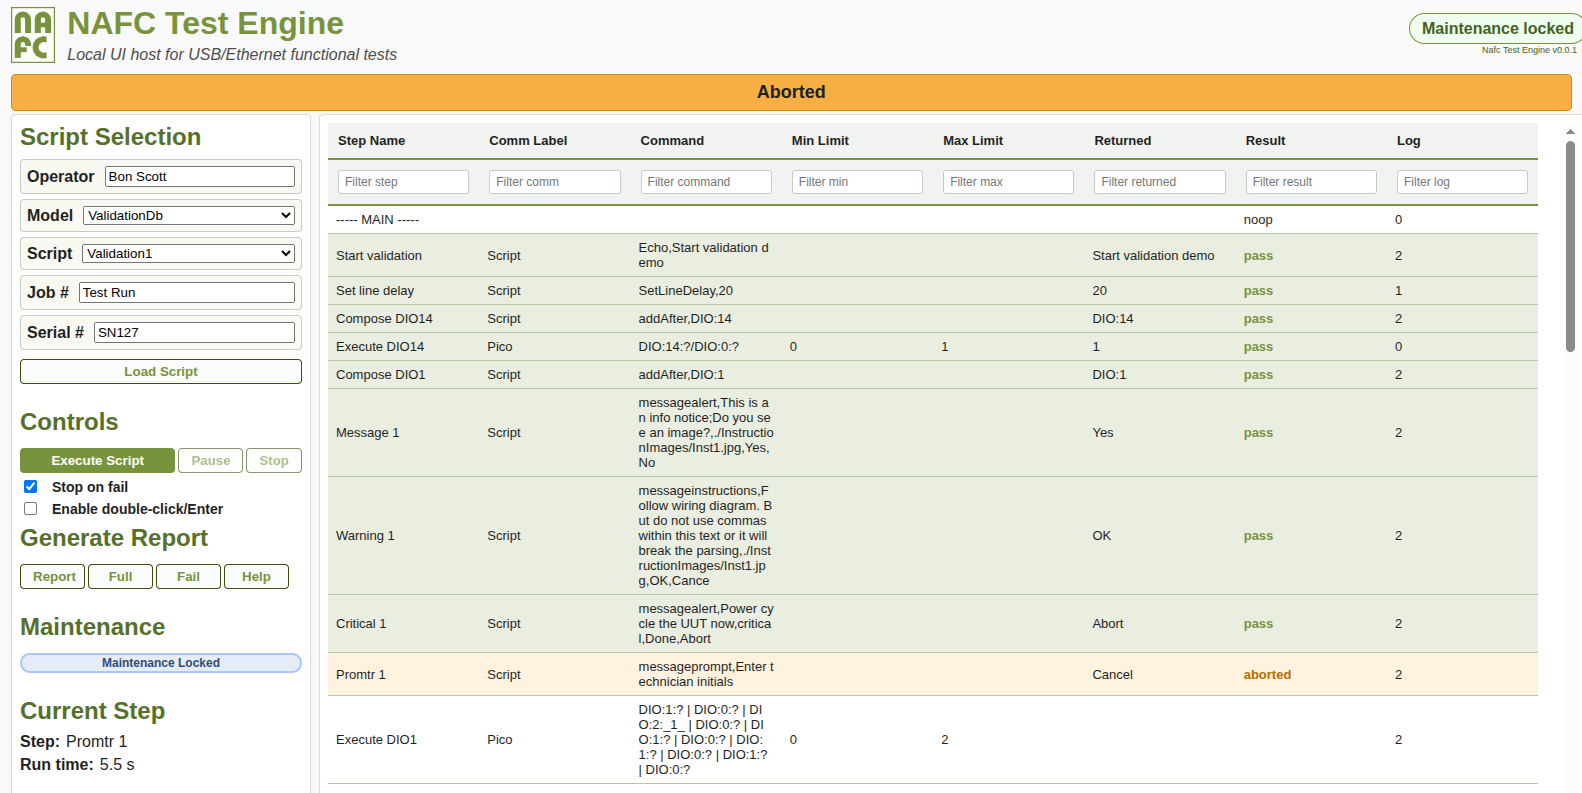Click the Stop control button

[273, 461]
